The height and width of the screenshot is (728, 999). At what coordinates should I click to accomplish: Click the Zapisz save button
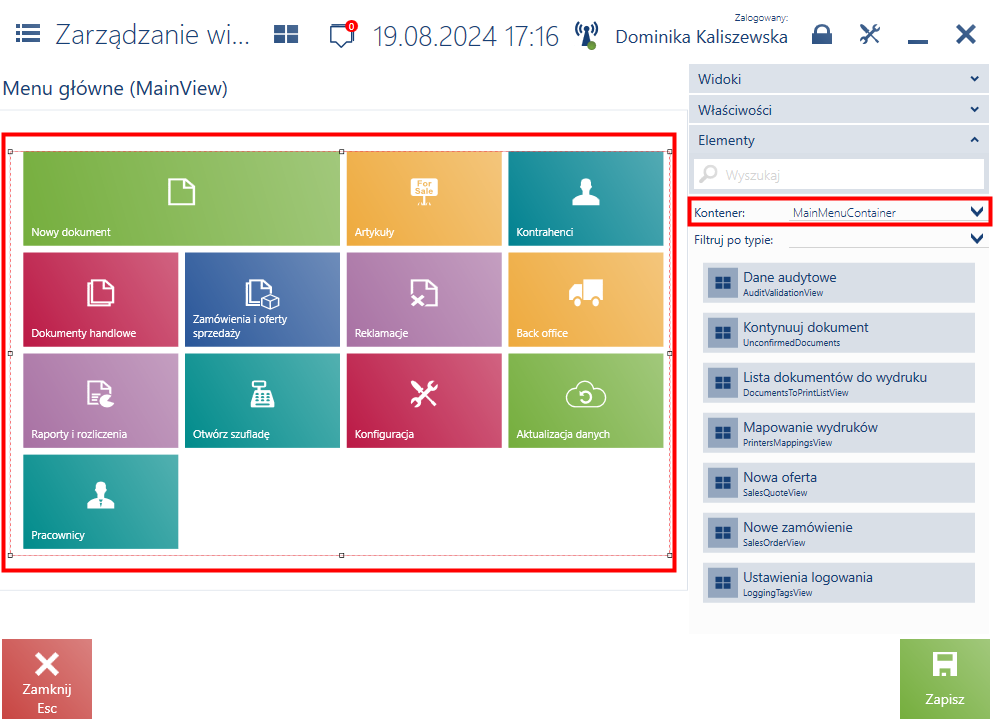(944, 679)
